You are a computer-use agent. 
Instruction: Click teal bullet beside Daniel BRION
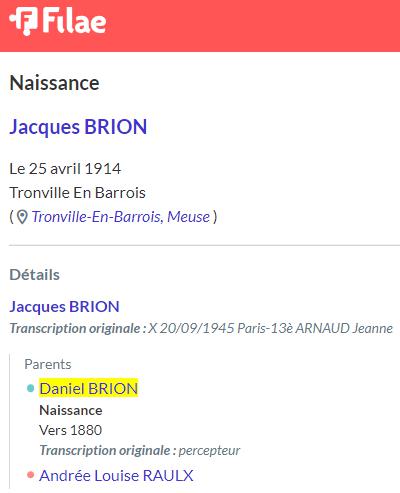pyautogui.click(x=30, y=388)
